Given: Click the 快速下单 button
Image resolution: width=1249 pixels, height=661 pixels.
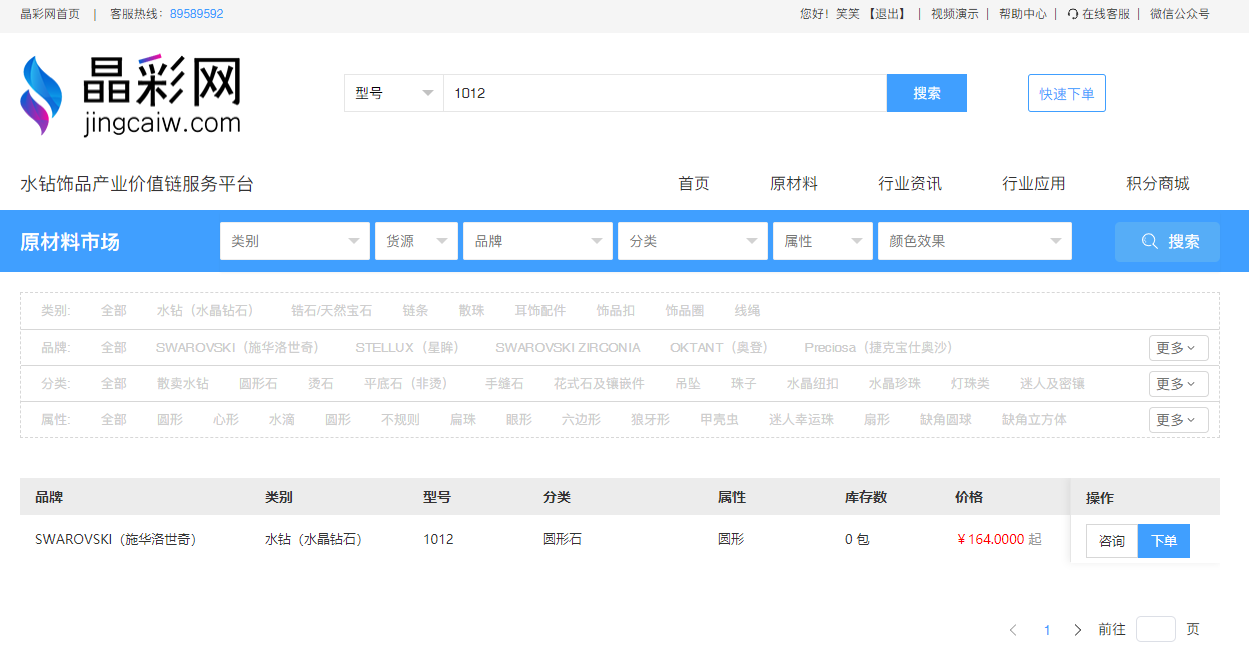Looking at the screenshot, I should (1066, 93).
